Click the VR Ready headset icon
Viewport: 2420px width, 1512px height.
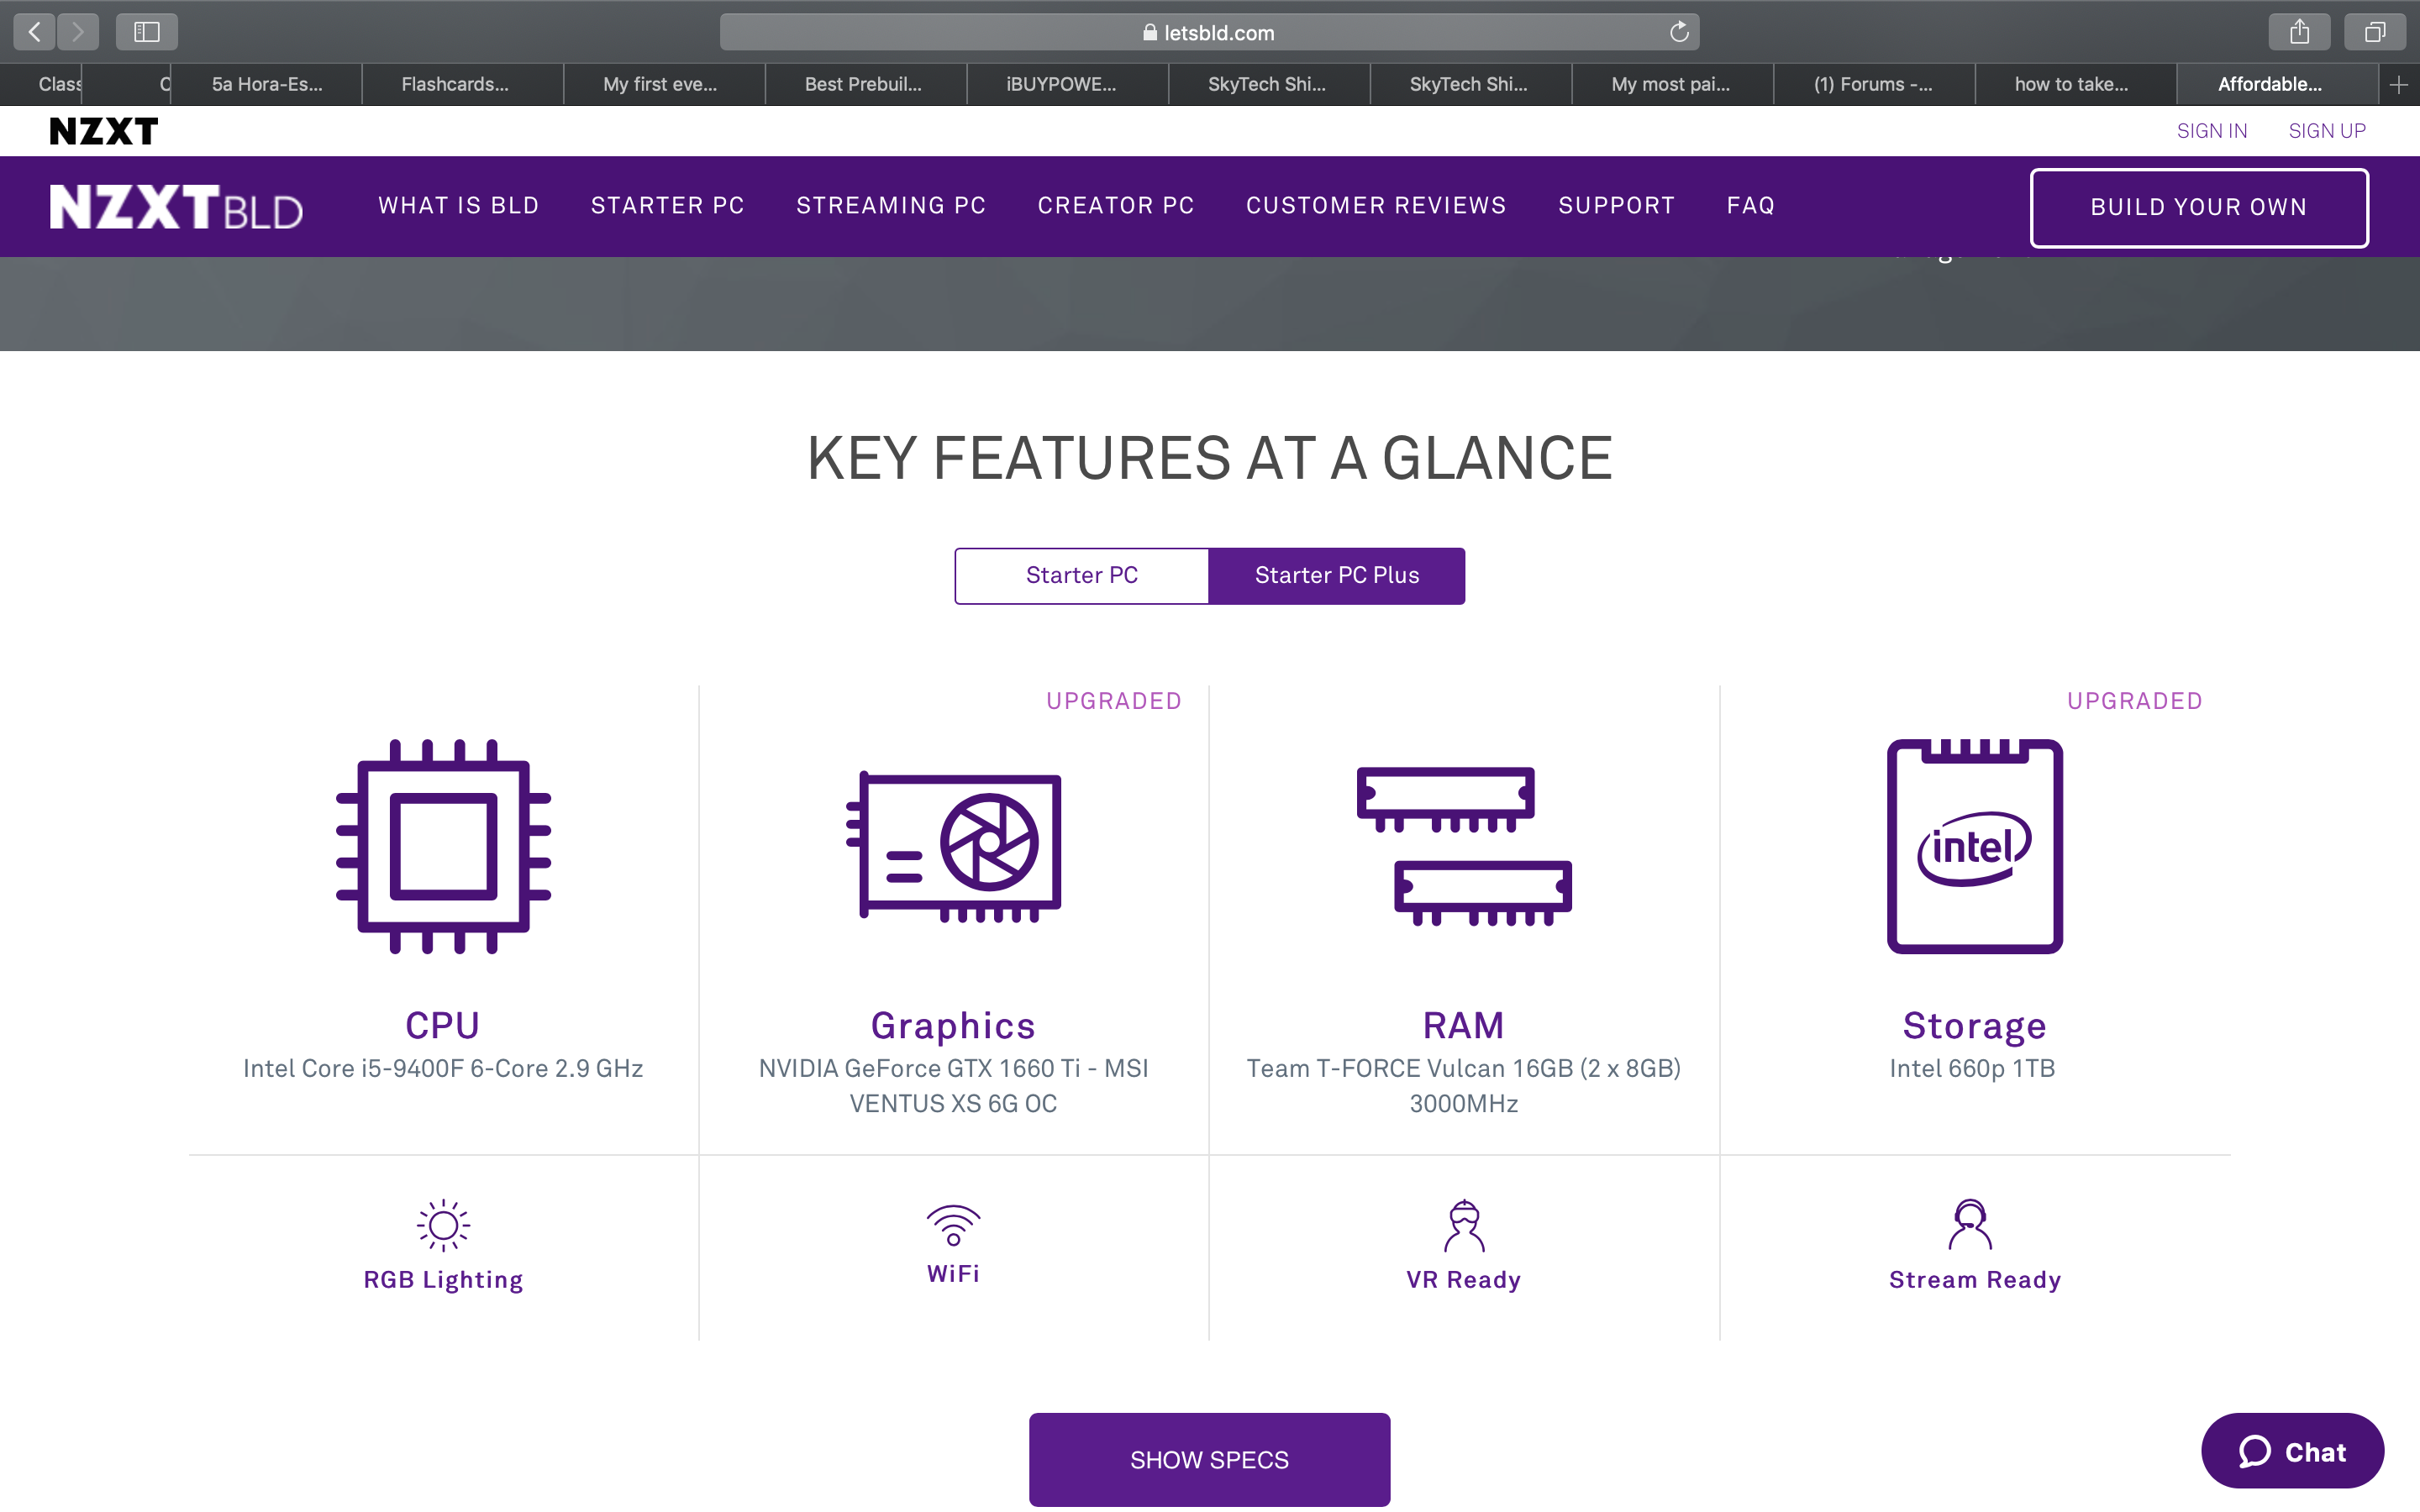click(x=1464, y=1225)
